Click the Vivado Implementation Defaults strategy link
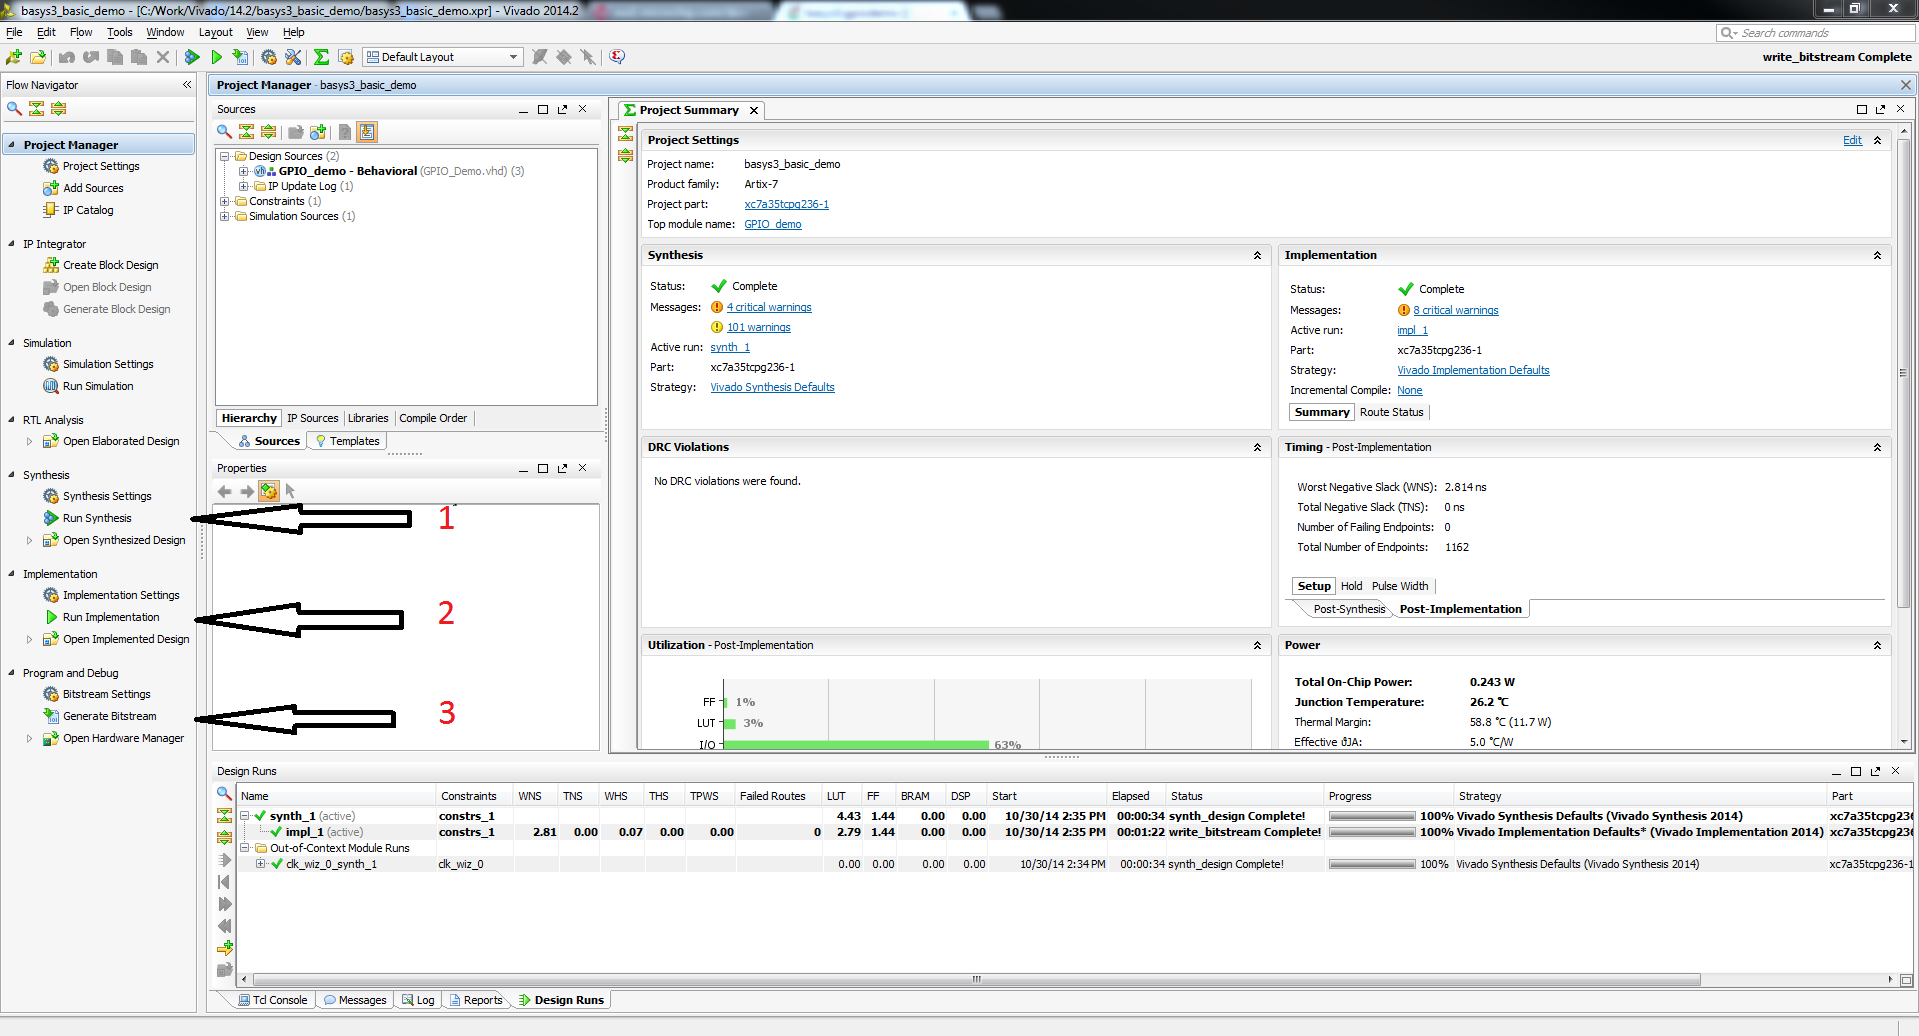 coord(1473,370)
